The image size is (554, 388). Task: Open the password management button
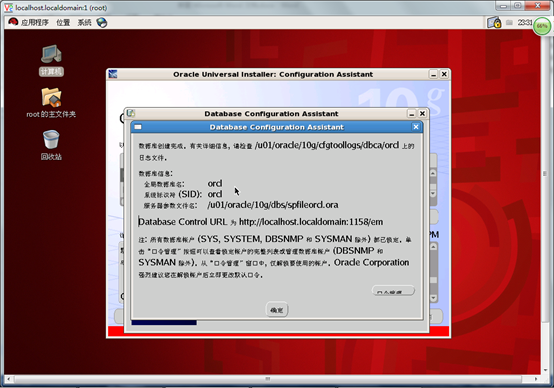tap(393, 290)
